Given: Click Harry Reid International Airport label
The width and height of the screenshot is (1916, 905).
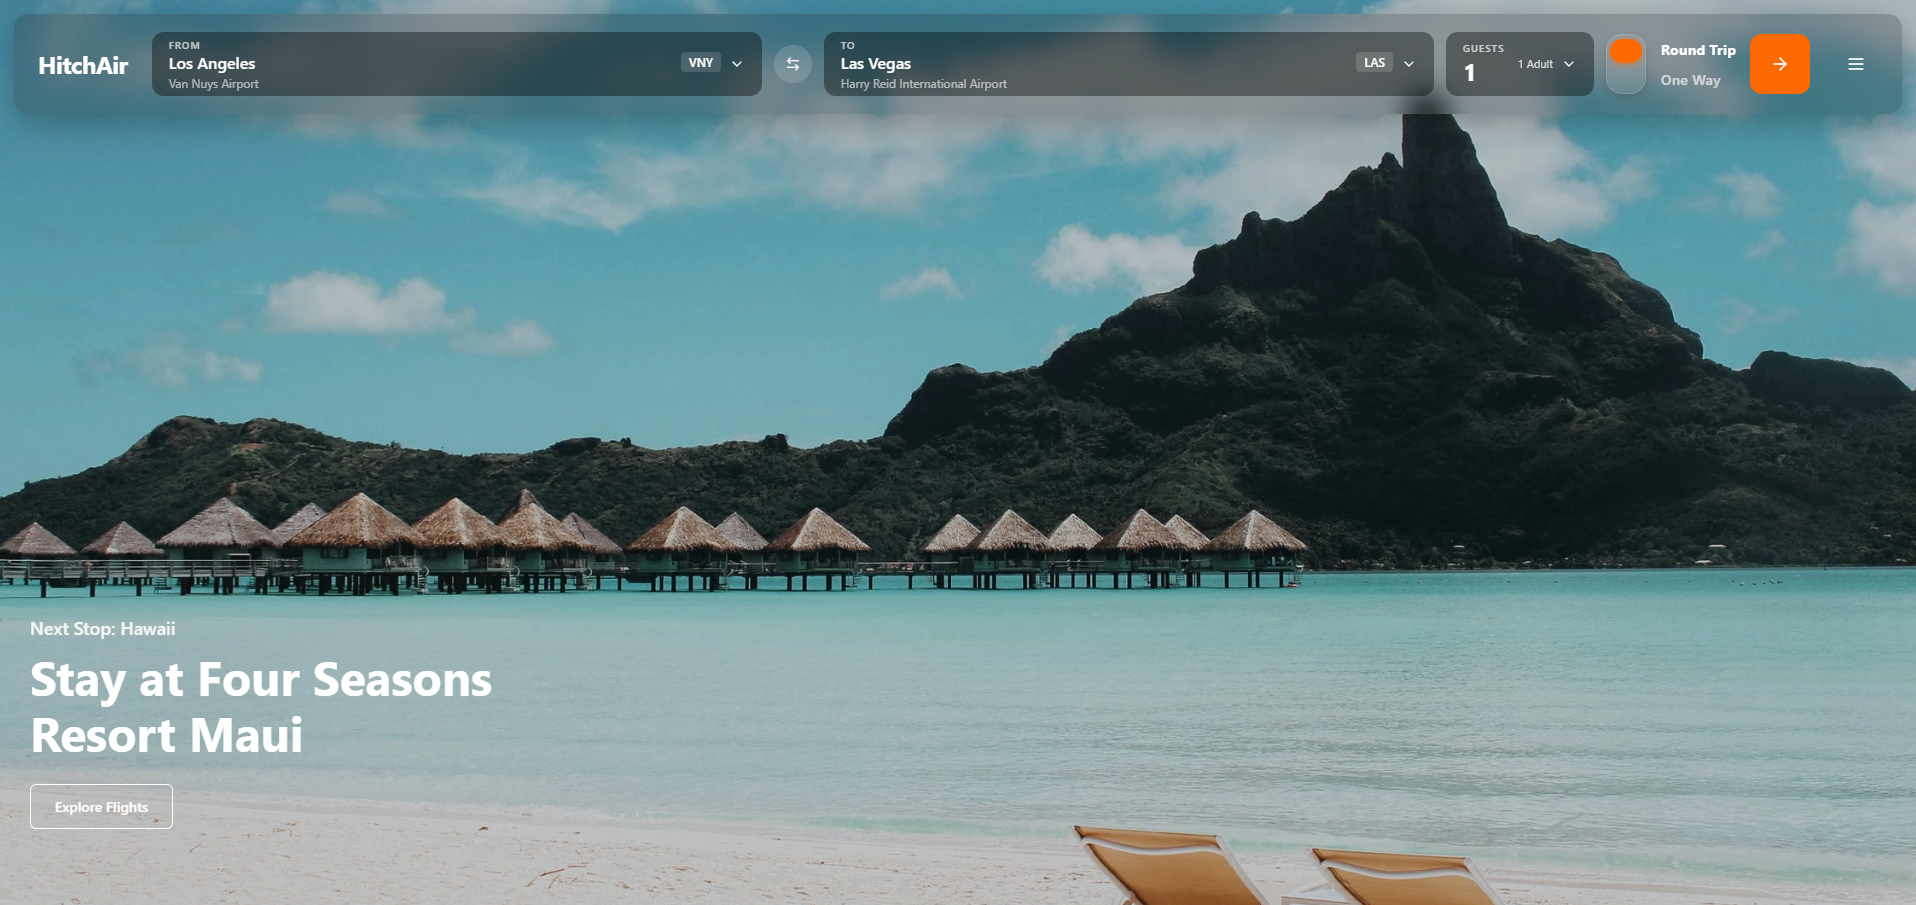Looking at the screenshot, I should [923, 84].
